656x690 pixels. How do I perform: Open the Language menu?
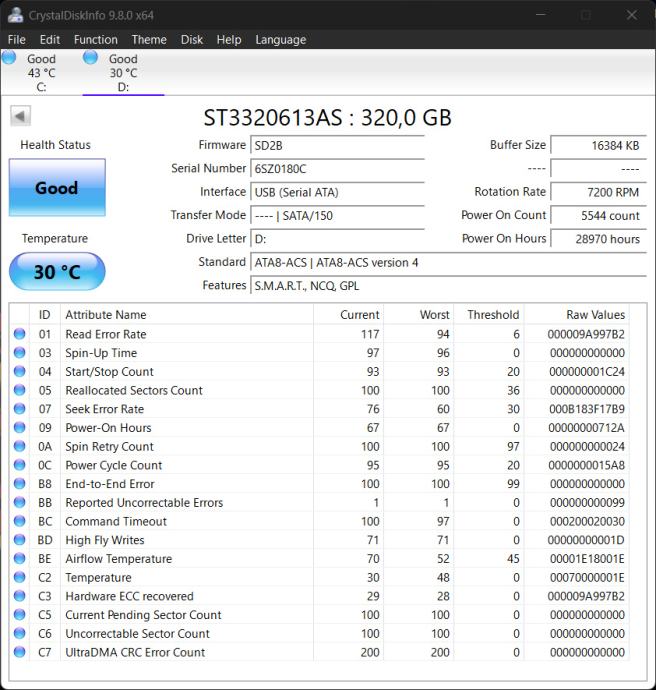pyautogui.click(x=280, y=39)
